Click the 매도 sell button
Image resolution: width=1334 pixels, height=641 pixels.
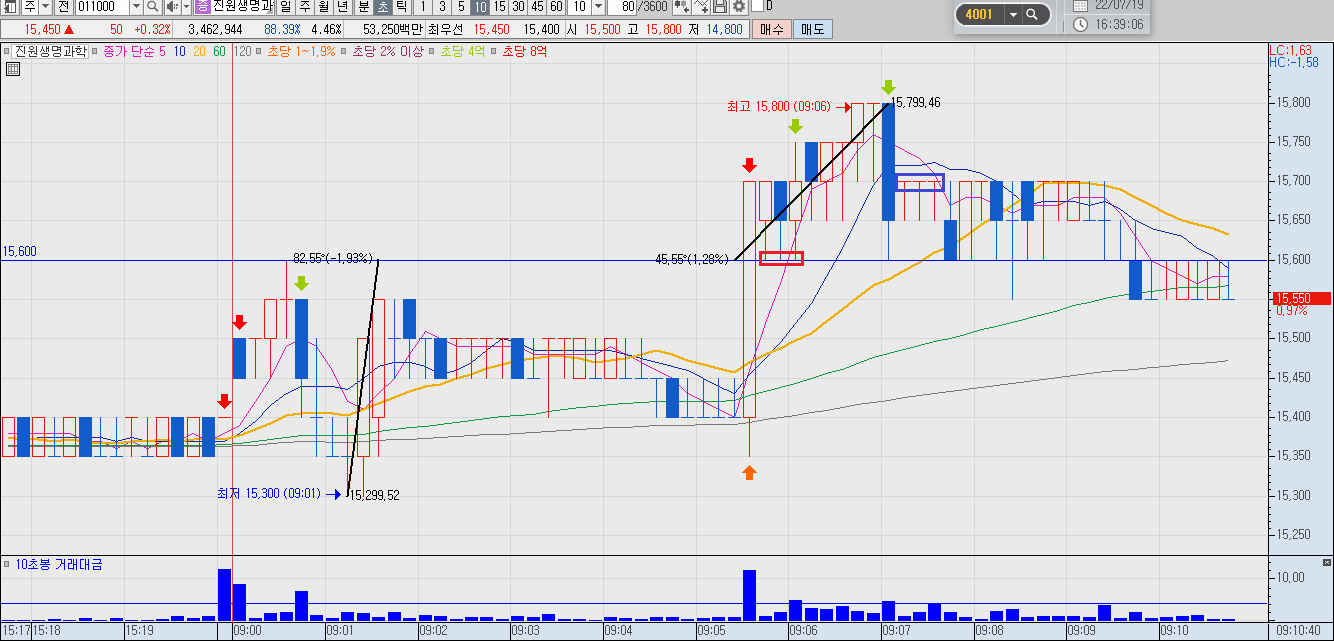(811, 29)
